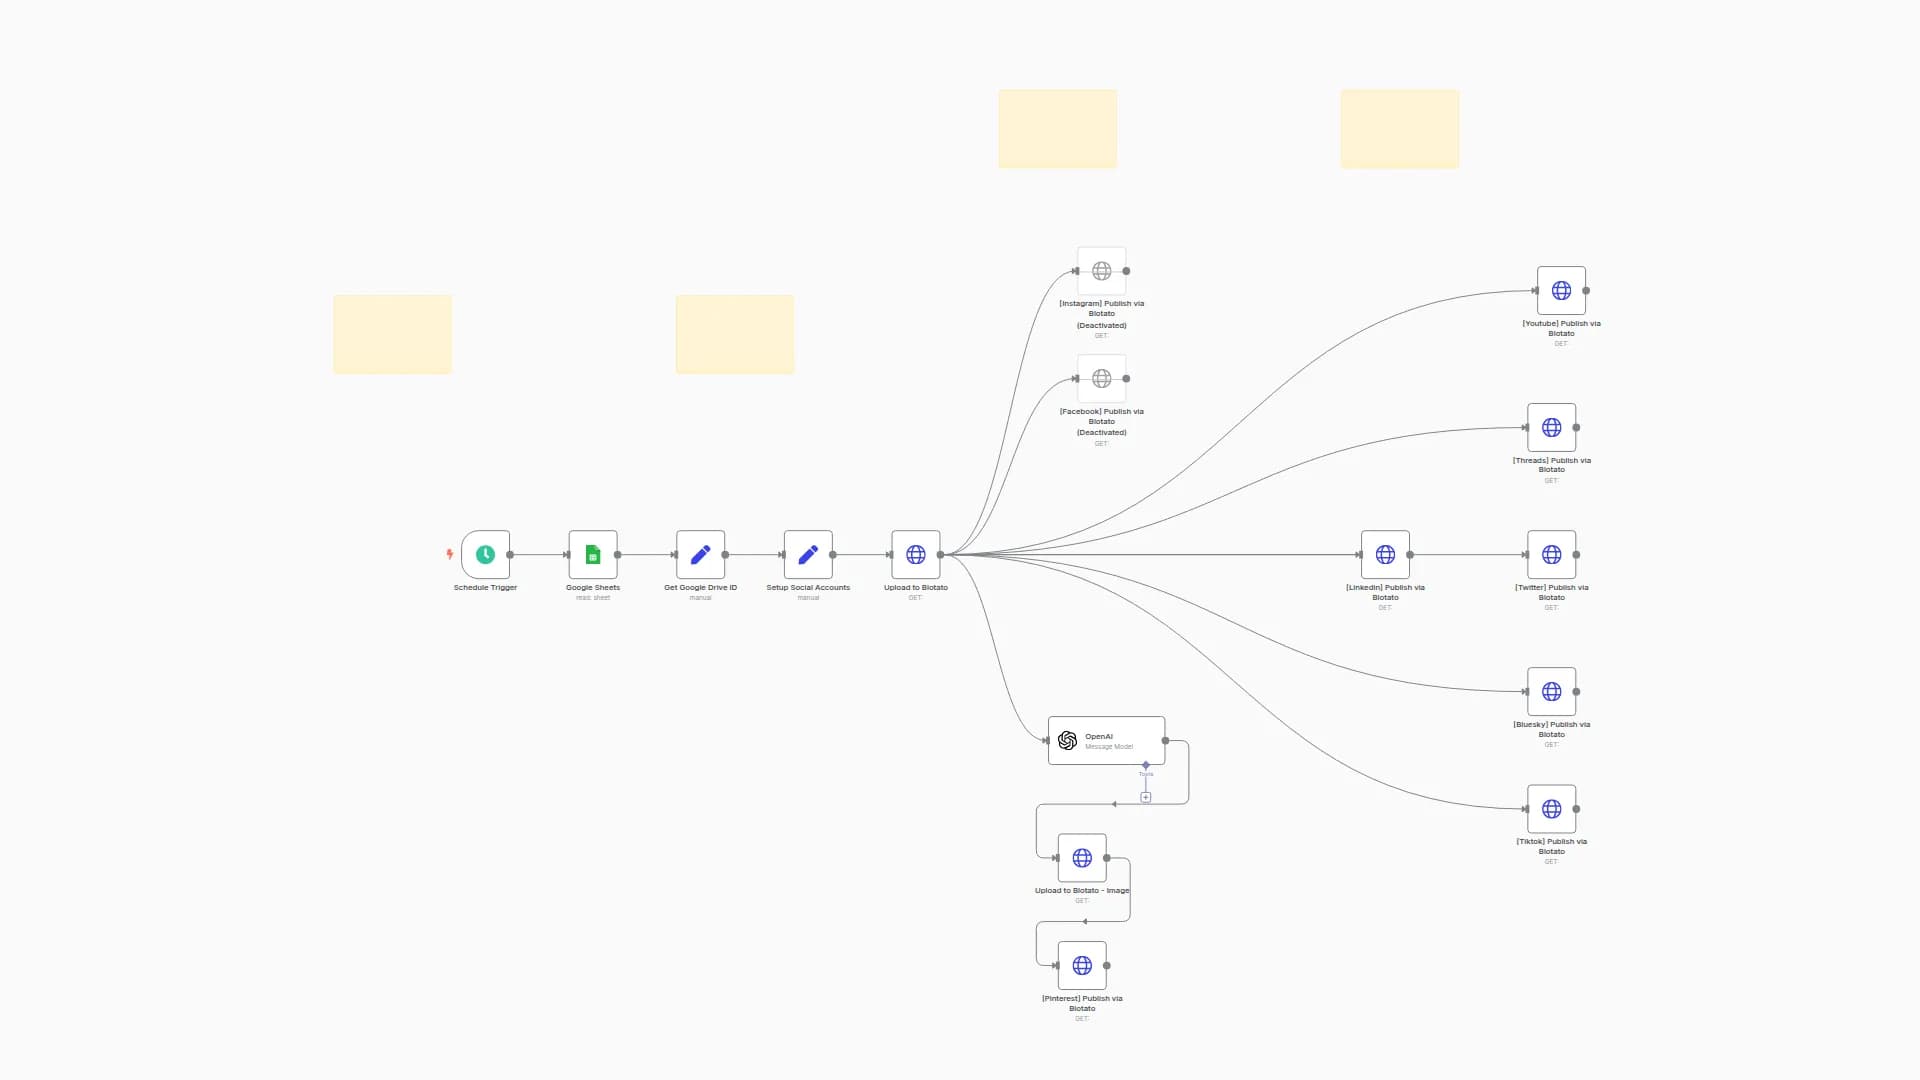This screenshot has width=1920, height=1080.
Task: Open the Upload to Blotato - Image node
Action: tap(1082, 858)
